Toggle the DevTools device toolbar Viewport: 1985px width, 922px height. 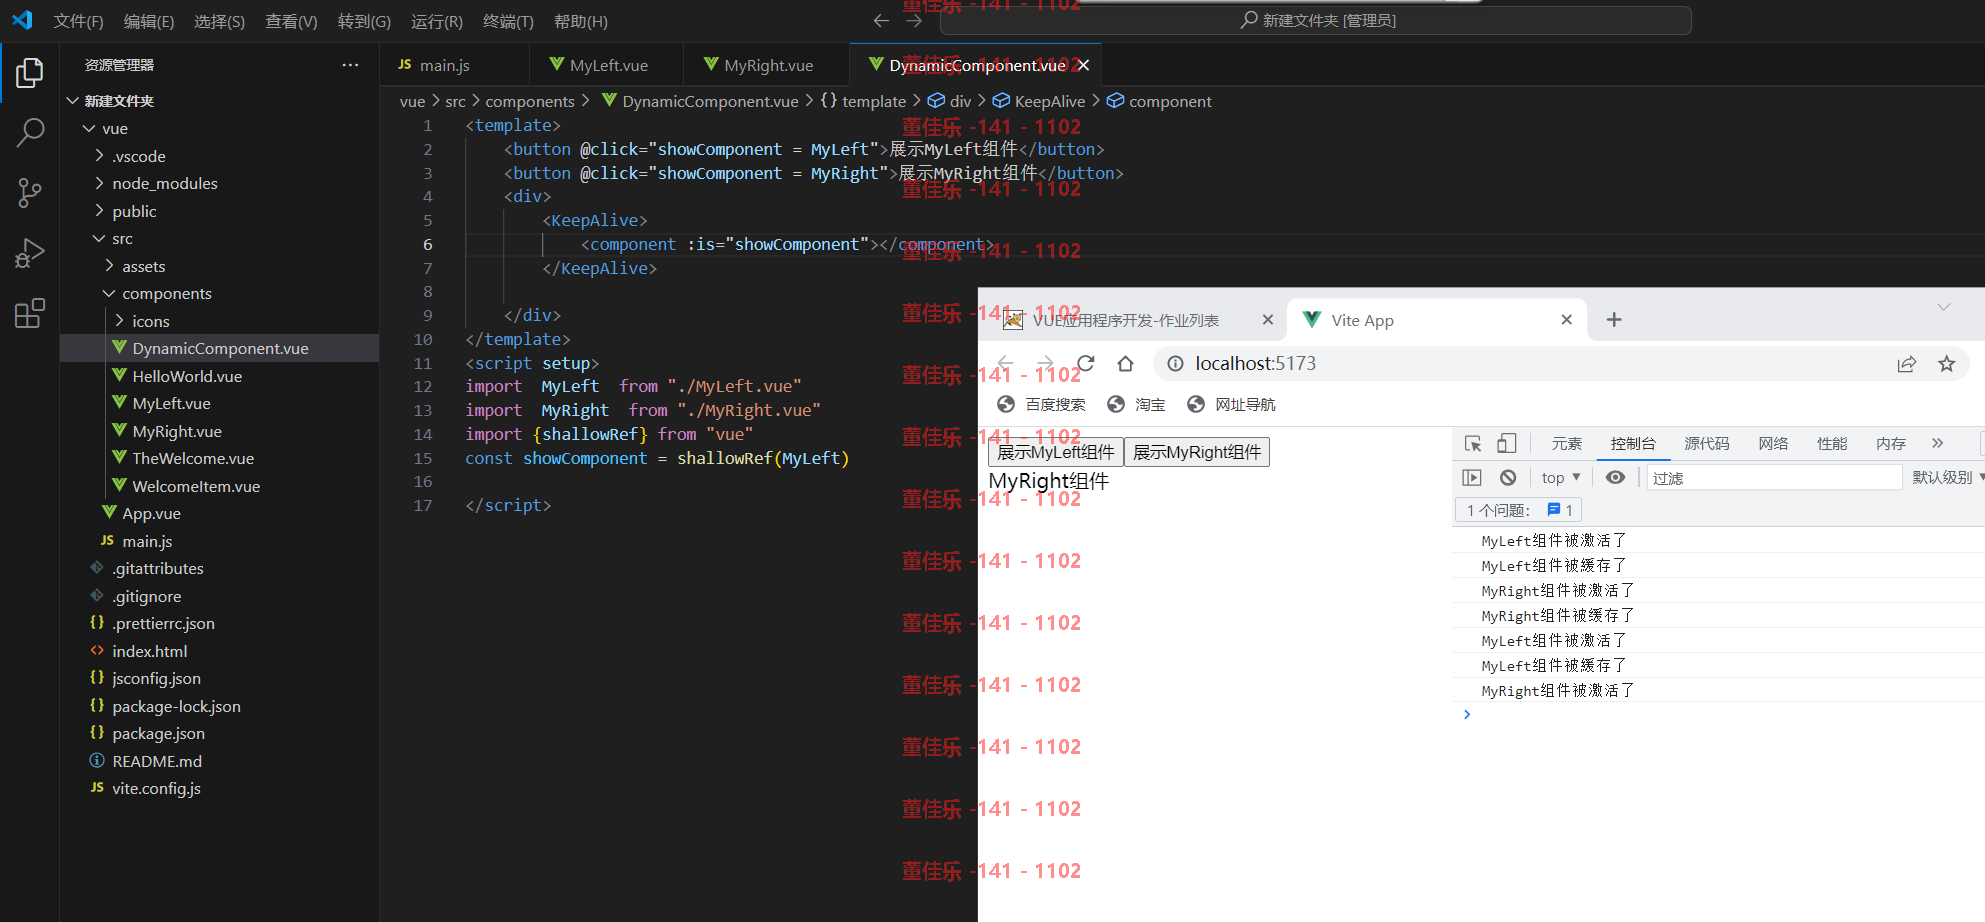pos(1507,443)
